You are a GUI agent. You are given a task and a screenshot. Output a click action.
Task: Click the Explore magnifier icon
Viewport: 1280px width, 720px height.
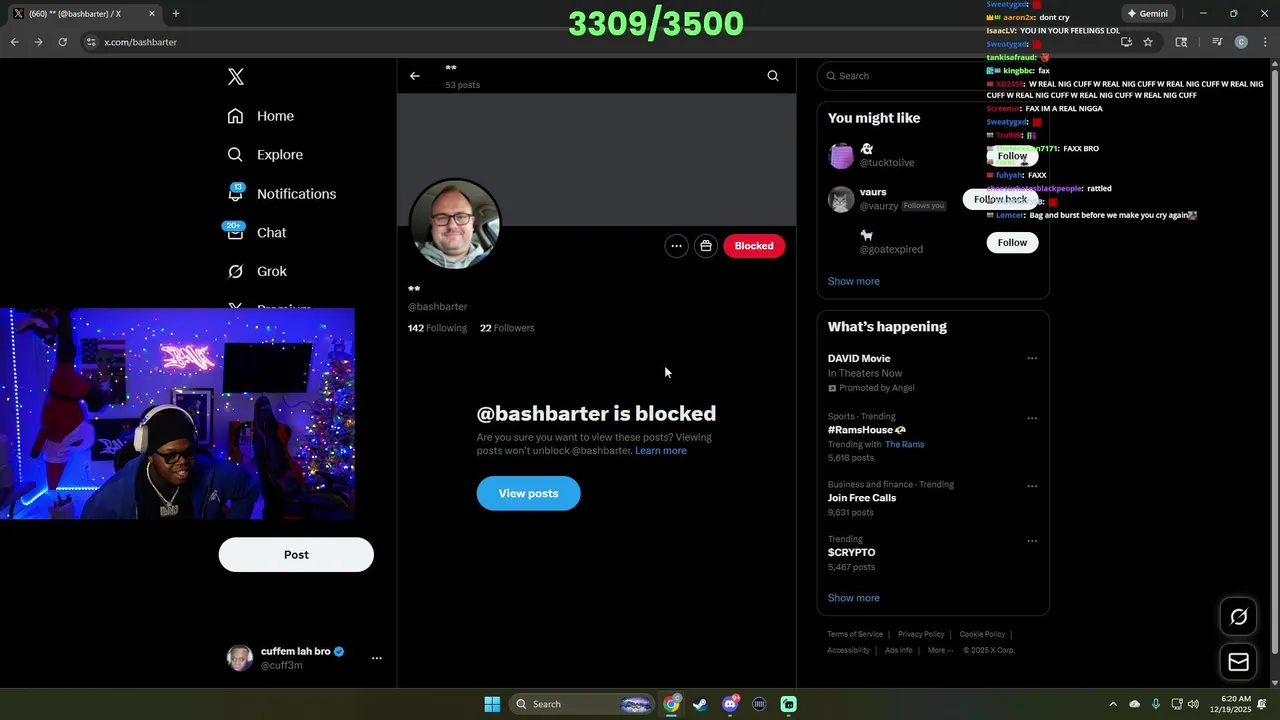235,155
